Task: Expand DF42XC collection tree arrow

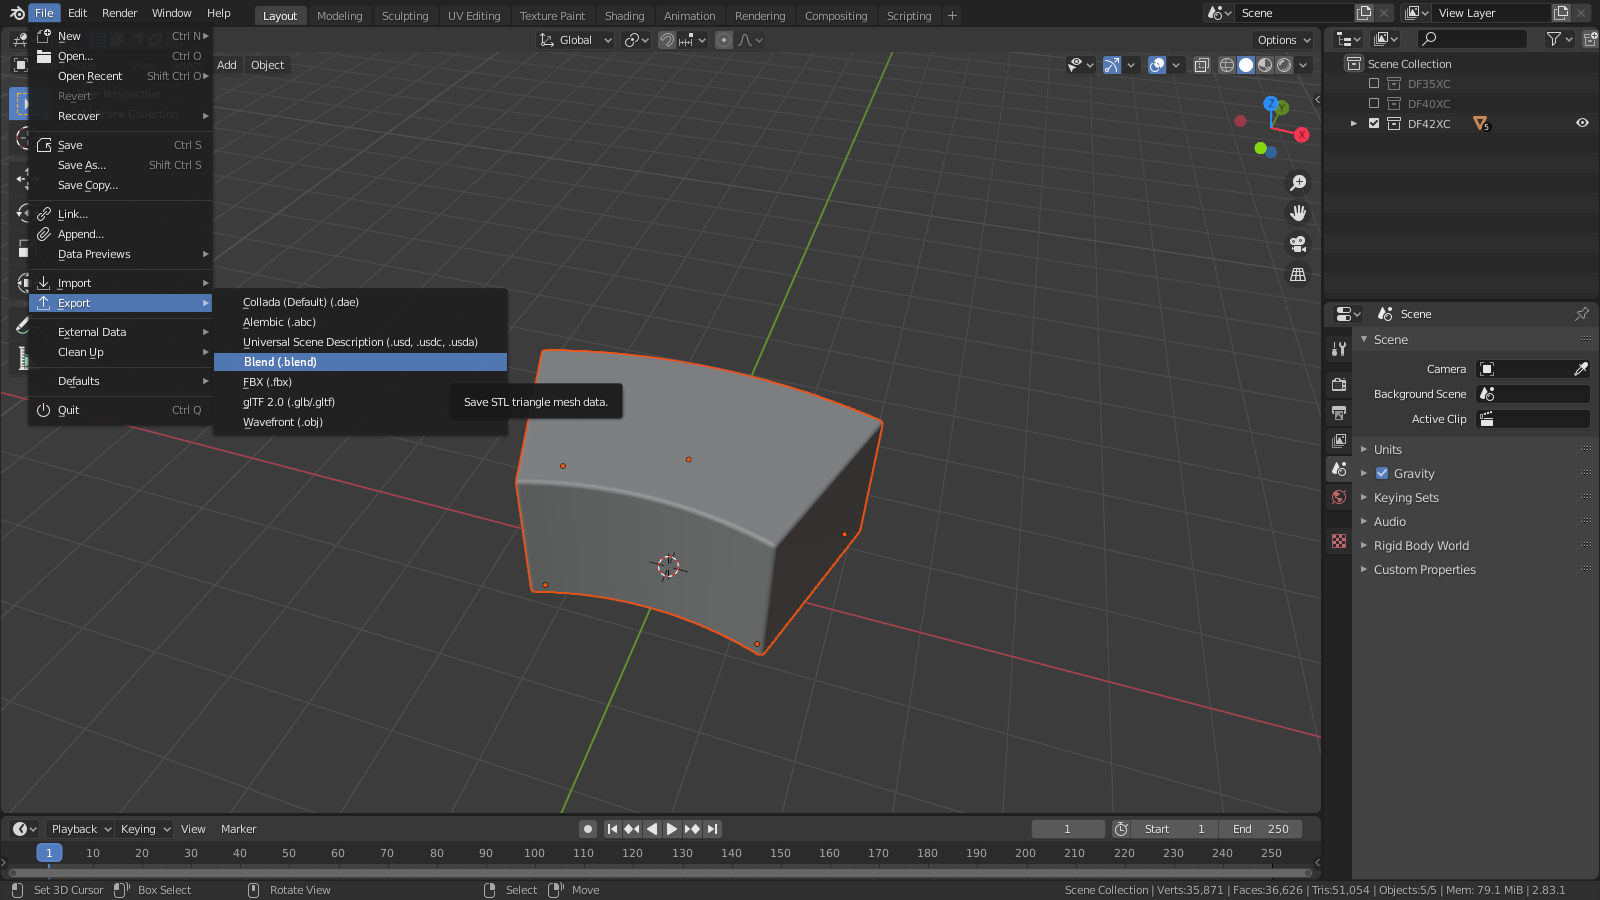Action: coord(1354,123)
